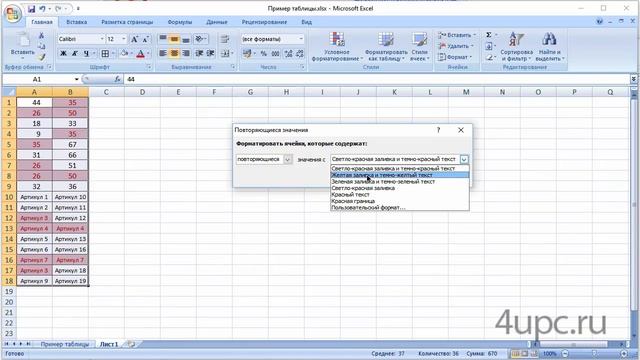Select Красный текст list option
Image resolution: width=640 pixels, height=360 pixels.
[400, 194]
